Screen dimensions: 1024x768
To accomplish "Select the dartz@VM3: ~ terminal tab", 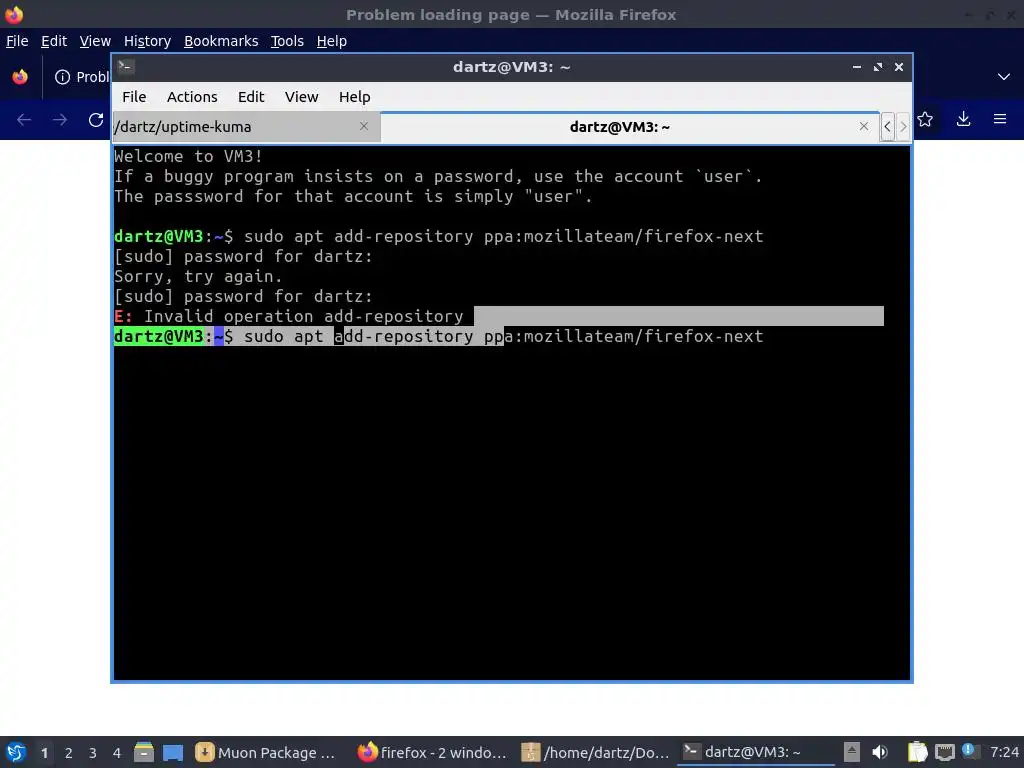I will tap(619, 127).
